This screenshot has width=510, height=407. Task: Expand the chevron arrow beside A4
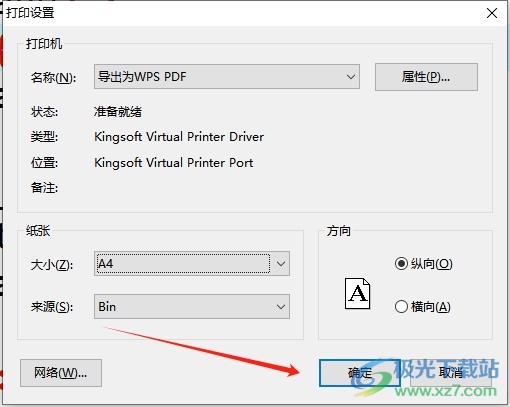(281, 264)
